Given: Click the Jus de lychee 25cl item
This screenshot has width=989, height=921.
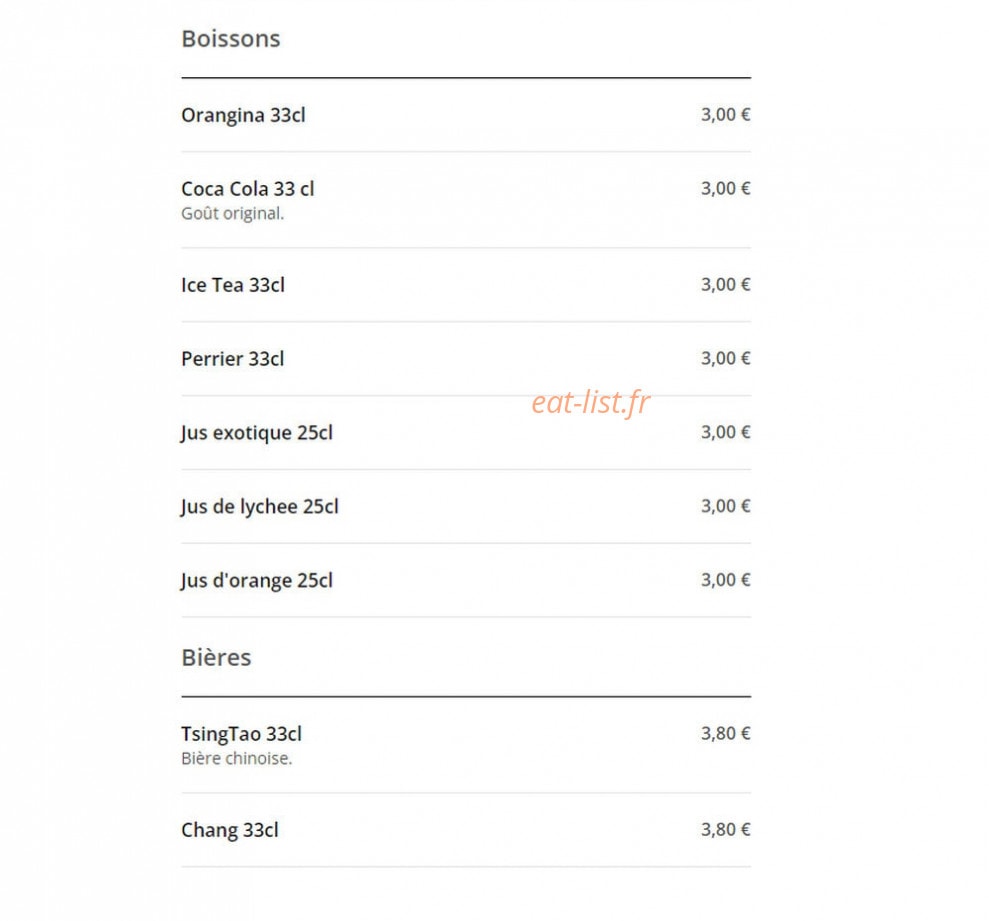Looking at the screenshot, I should click(465, 507).
